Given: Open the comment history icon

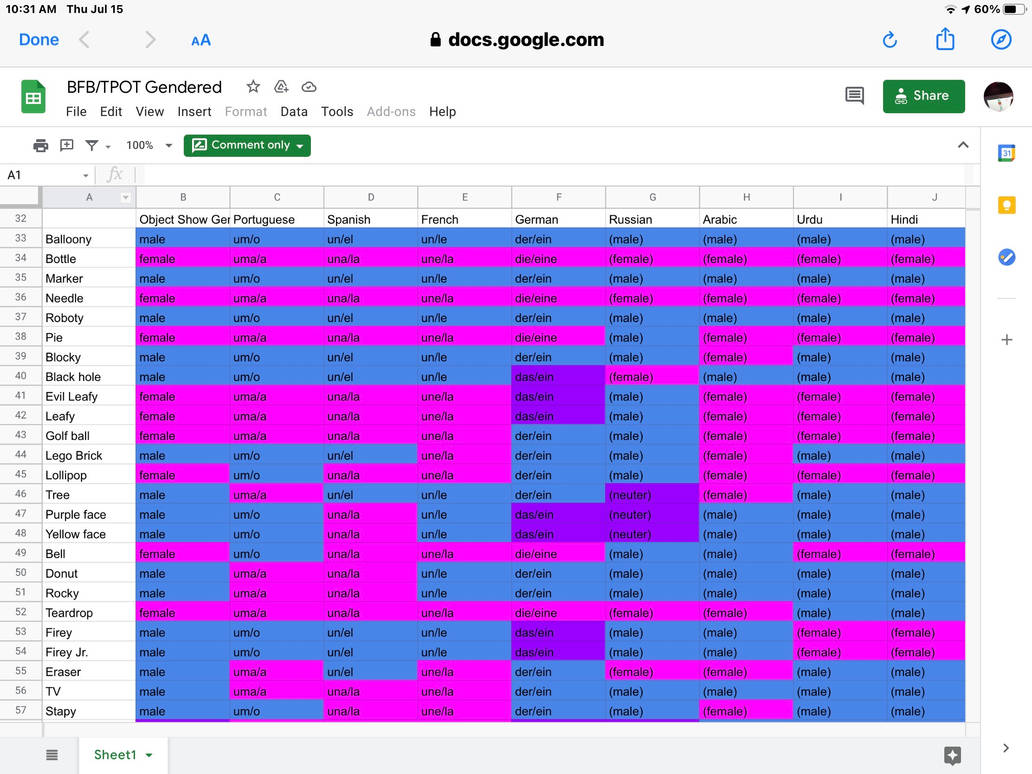Looking at the screenshot, I should click(x=854, y=96).
